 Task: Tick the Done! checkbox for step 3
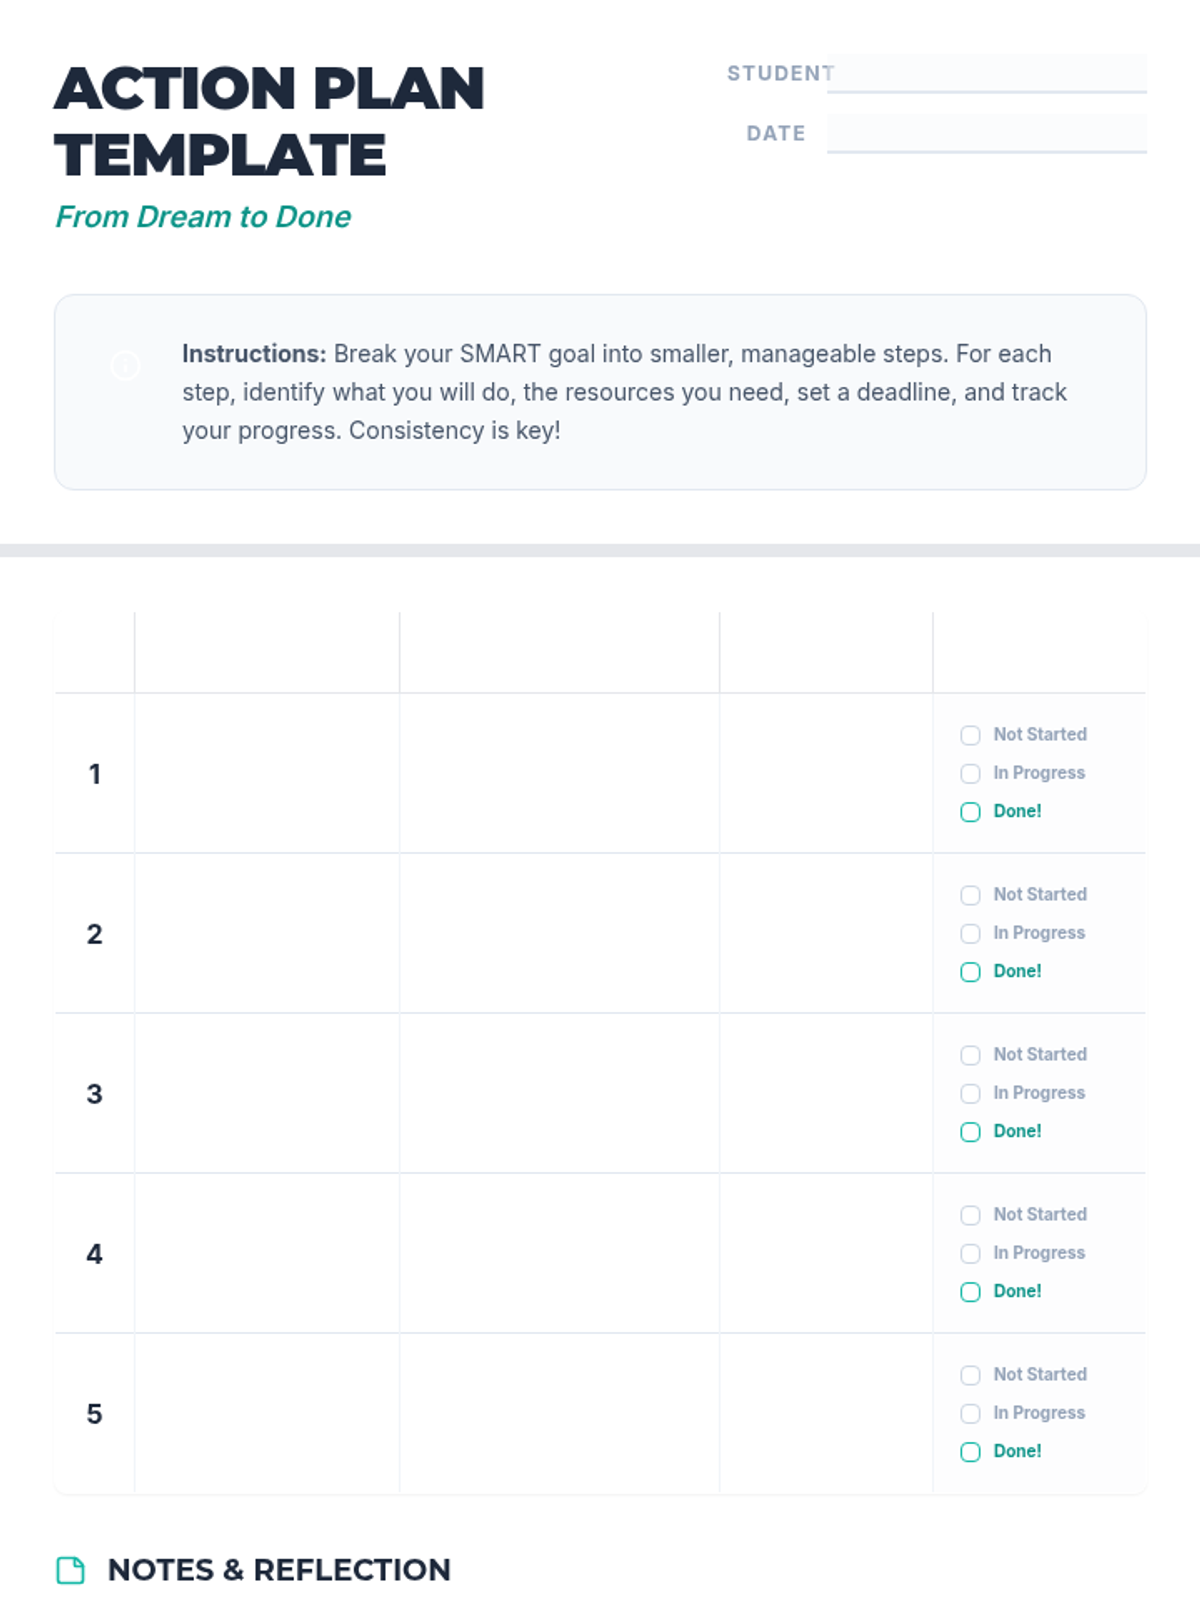(x=970, y=1132)
